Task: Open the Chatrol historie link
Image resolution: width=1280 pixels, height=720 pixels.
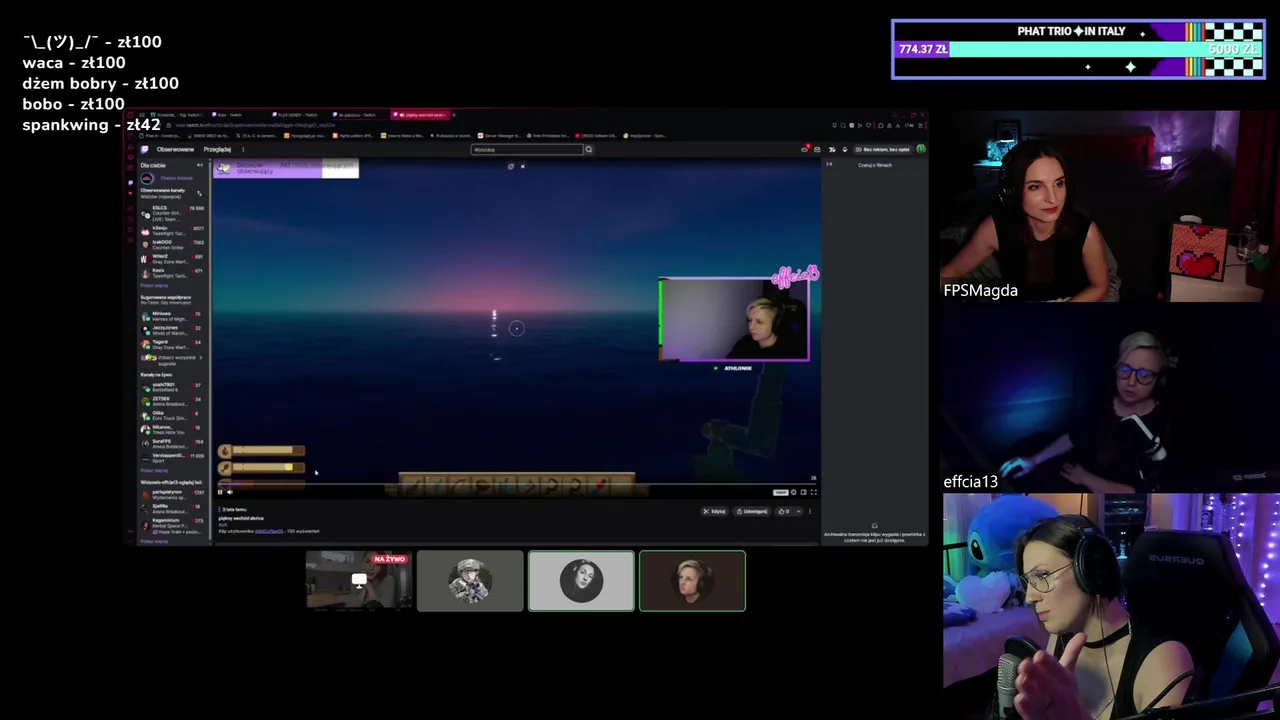Action: pos(176,178)
